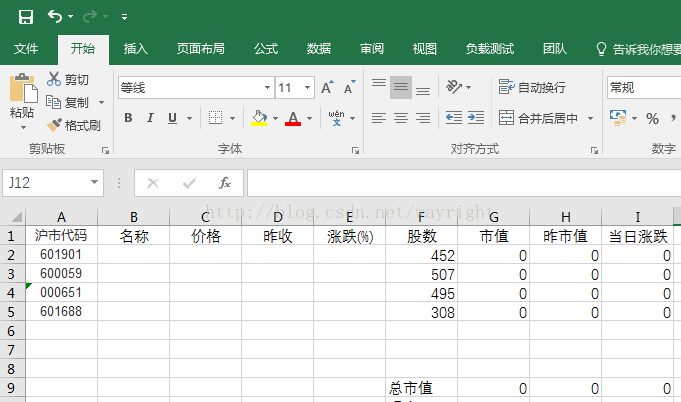
Task: Switch to the 插入 ribbon tab
Action: click(x=135, y=48)
